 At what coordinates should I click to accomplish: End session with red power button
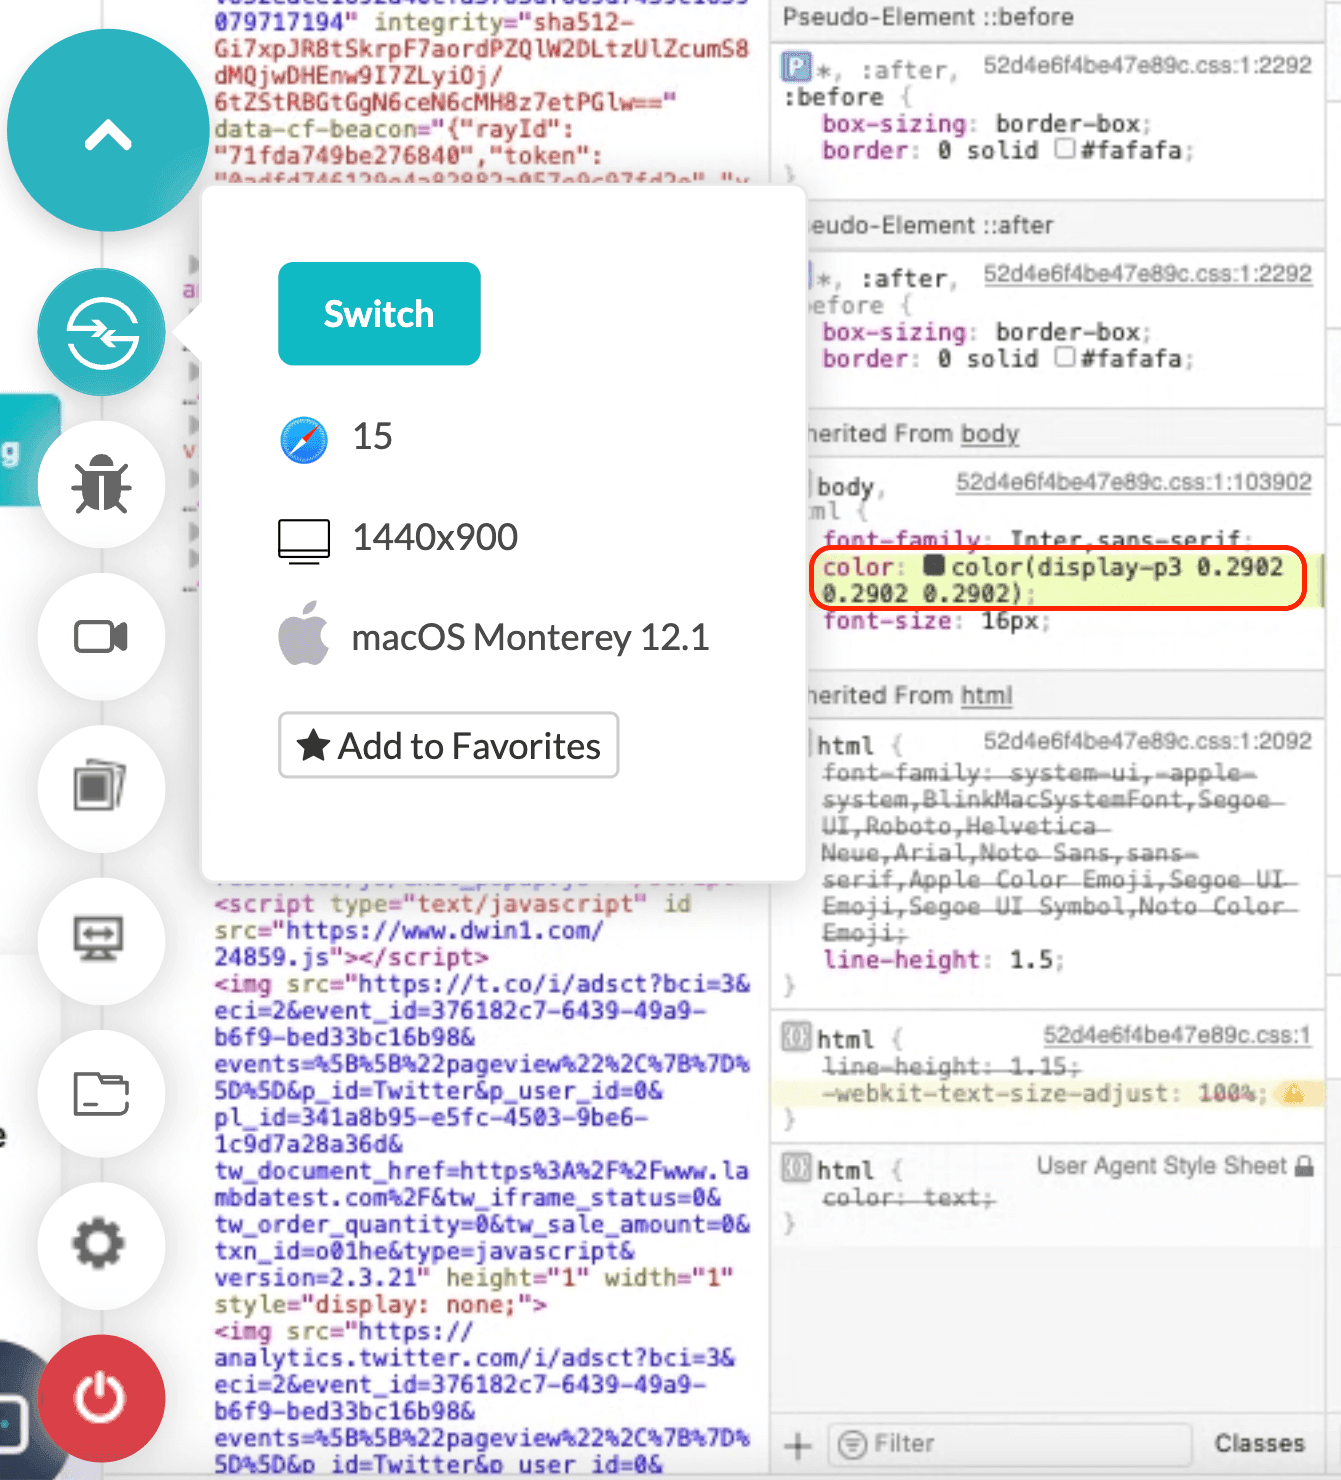102,1398
